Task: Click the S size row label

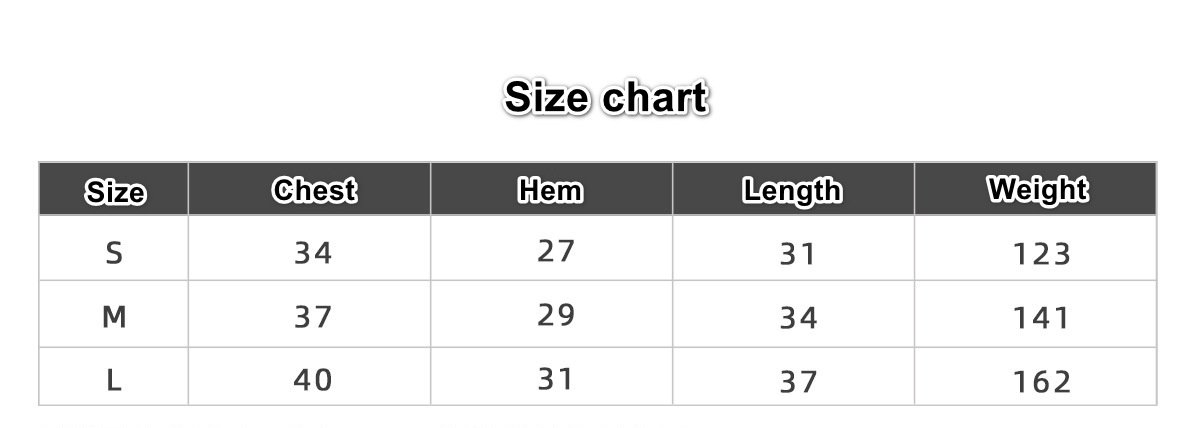Action: [x=114, y=253]
